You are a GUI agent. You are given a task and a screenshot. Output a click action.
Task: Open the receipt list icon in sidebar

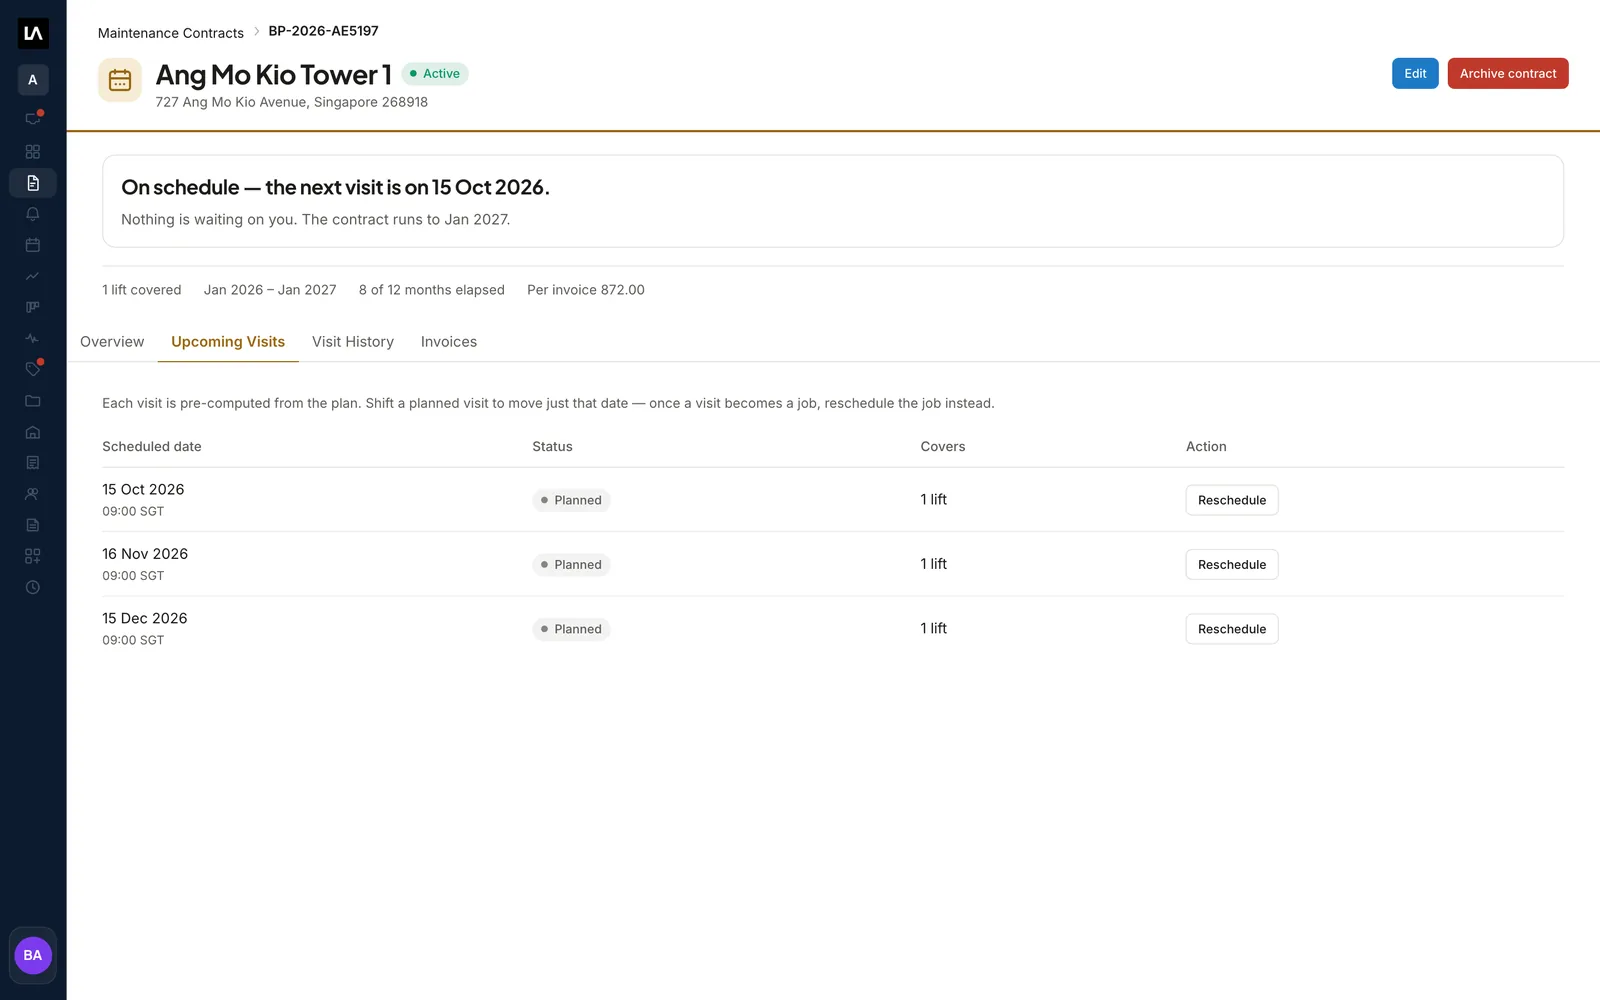click(x=33, y=463)
